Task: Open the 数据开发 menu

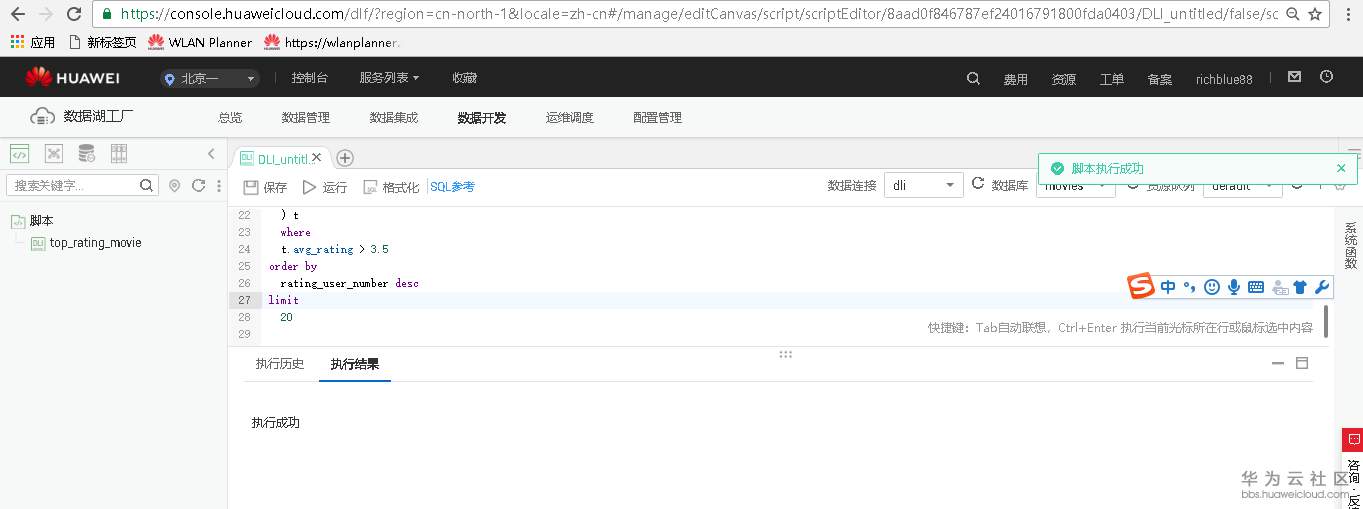Action: tap(482, 117)
